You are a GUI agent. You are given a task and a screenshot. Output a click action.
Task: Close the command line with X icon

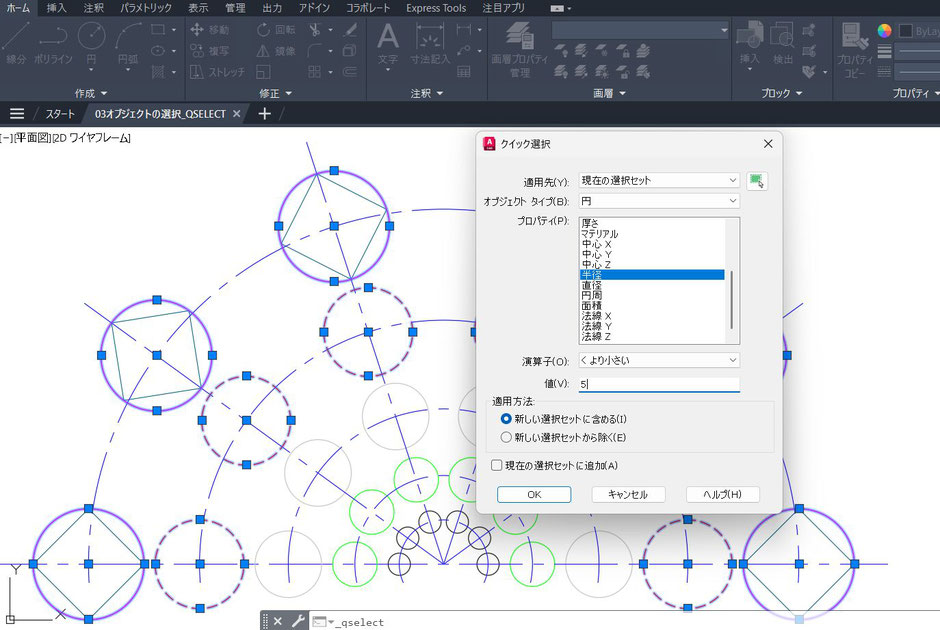[278, 622]
